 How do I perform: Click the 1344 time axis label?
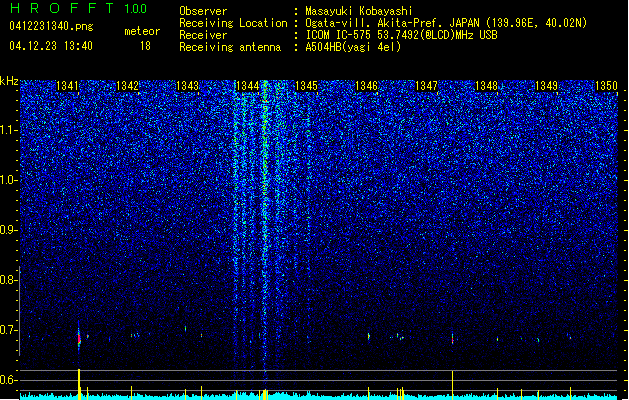pyautogui.click(x=248, y=86)
